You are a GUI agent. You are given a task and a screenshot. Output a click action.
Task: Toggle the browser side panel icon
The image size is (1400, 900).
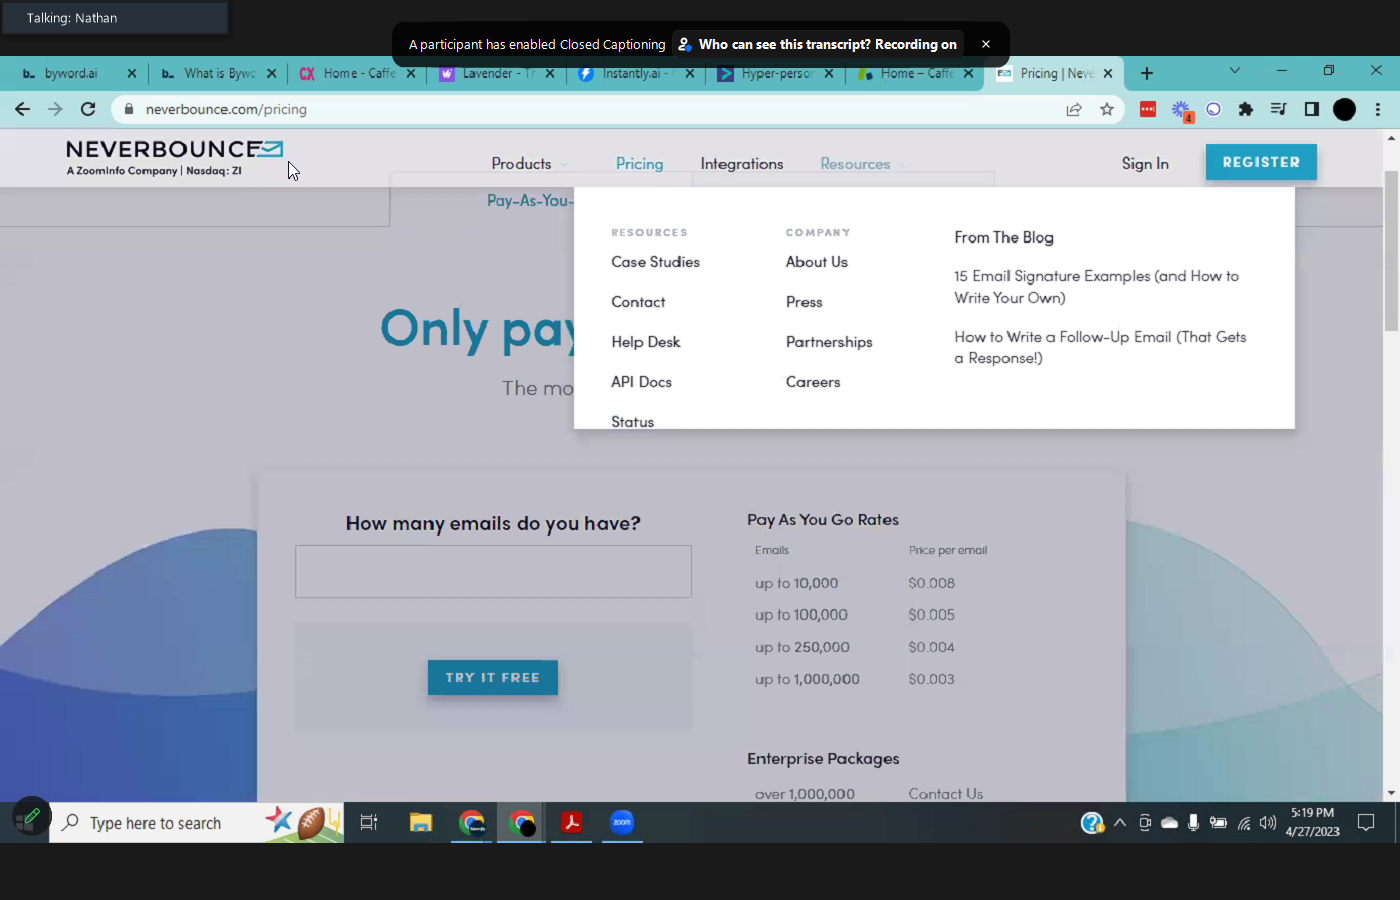tap(1312, 109)
